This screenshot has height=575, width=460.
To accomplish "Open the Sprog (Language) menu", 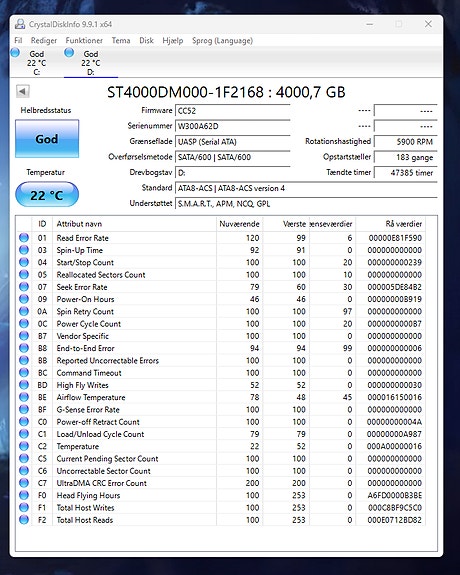I will click(x=222, y=40).
